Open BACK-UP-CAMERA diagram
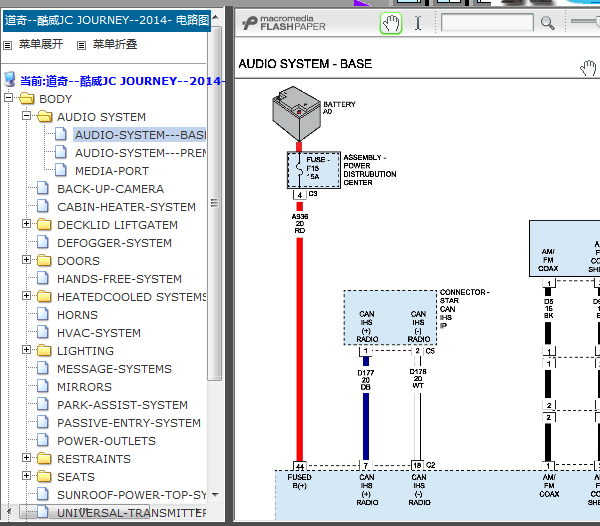The height and width of the screenshot is (526, 600). pyautogui.click(x=110, y=189)
